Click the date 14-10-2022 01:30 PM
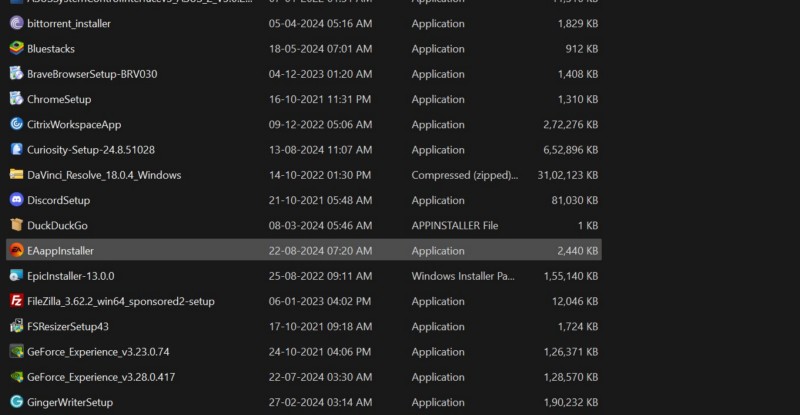Image resolution: width=800 pixels, height=415 pixels. (x=320, y=175)
